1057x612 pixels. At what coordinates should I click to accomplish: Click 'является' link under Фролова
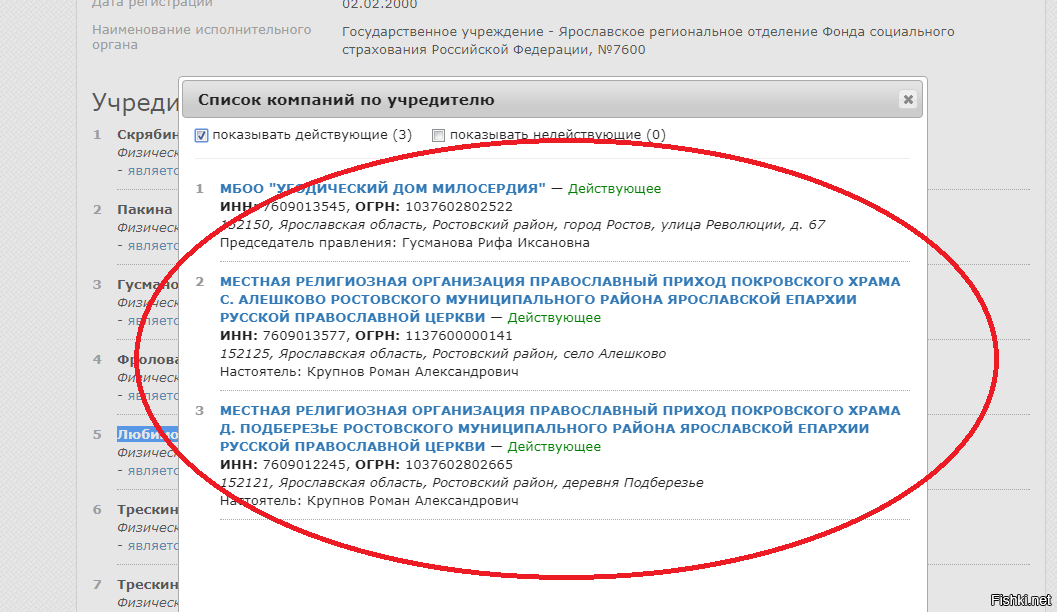coord(152,395)
